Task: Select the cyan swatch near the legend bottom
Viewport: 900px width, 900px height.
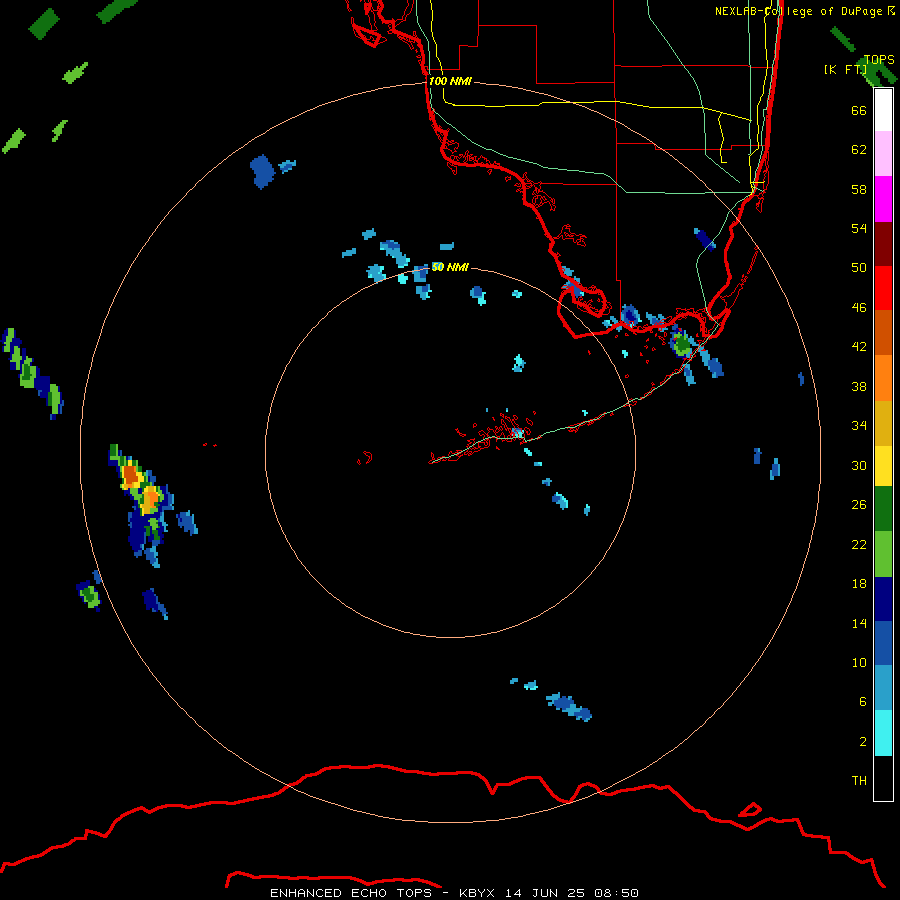Action: (x=883, y=733)
